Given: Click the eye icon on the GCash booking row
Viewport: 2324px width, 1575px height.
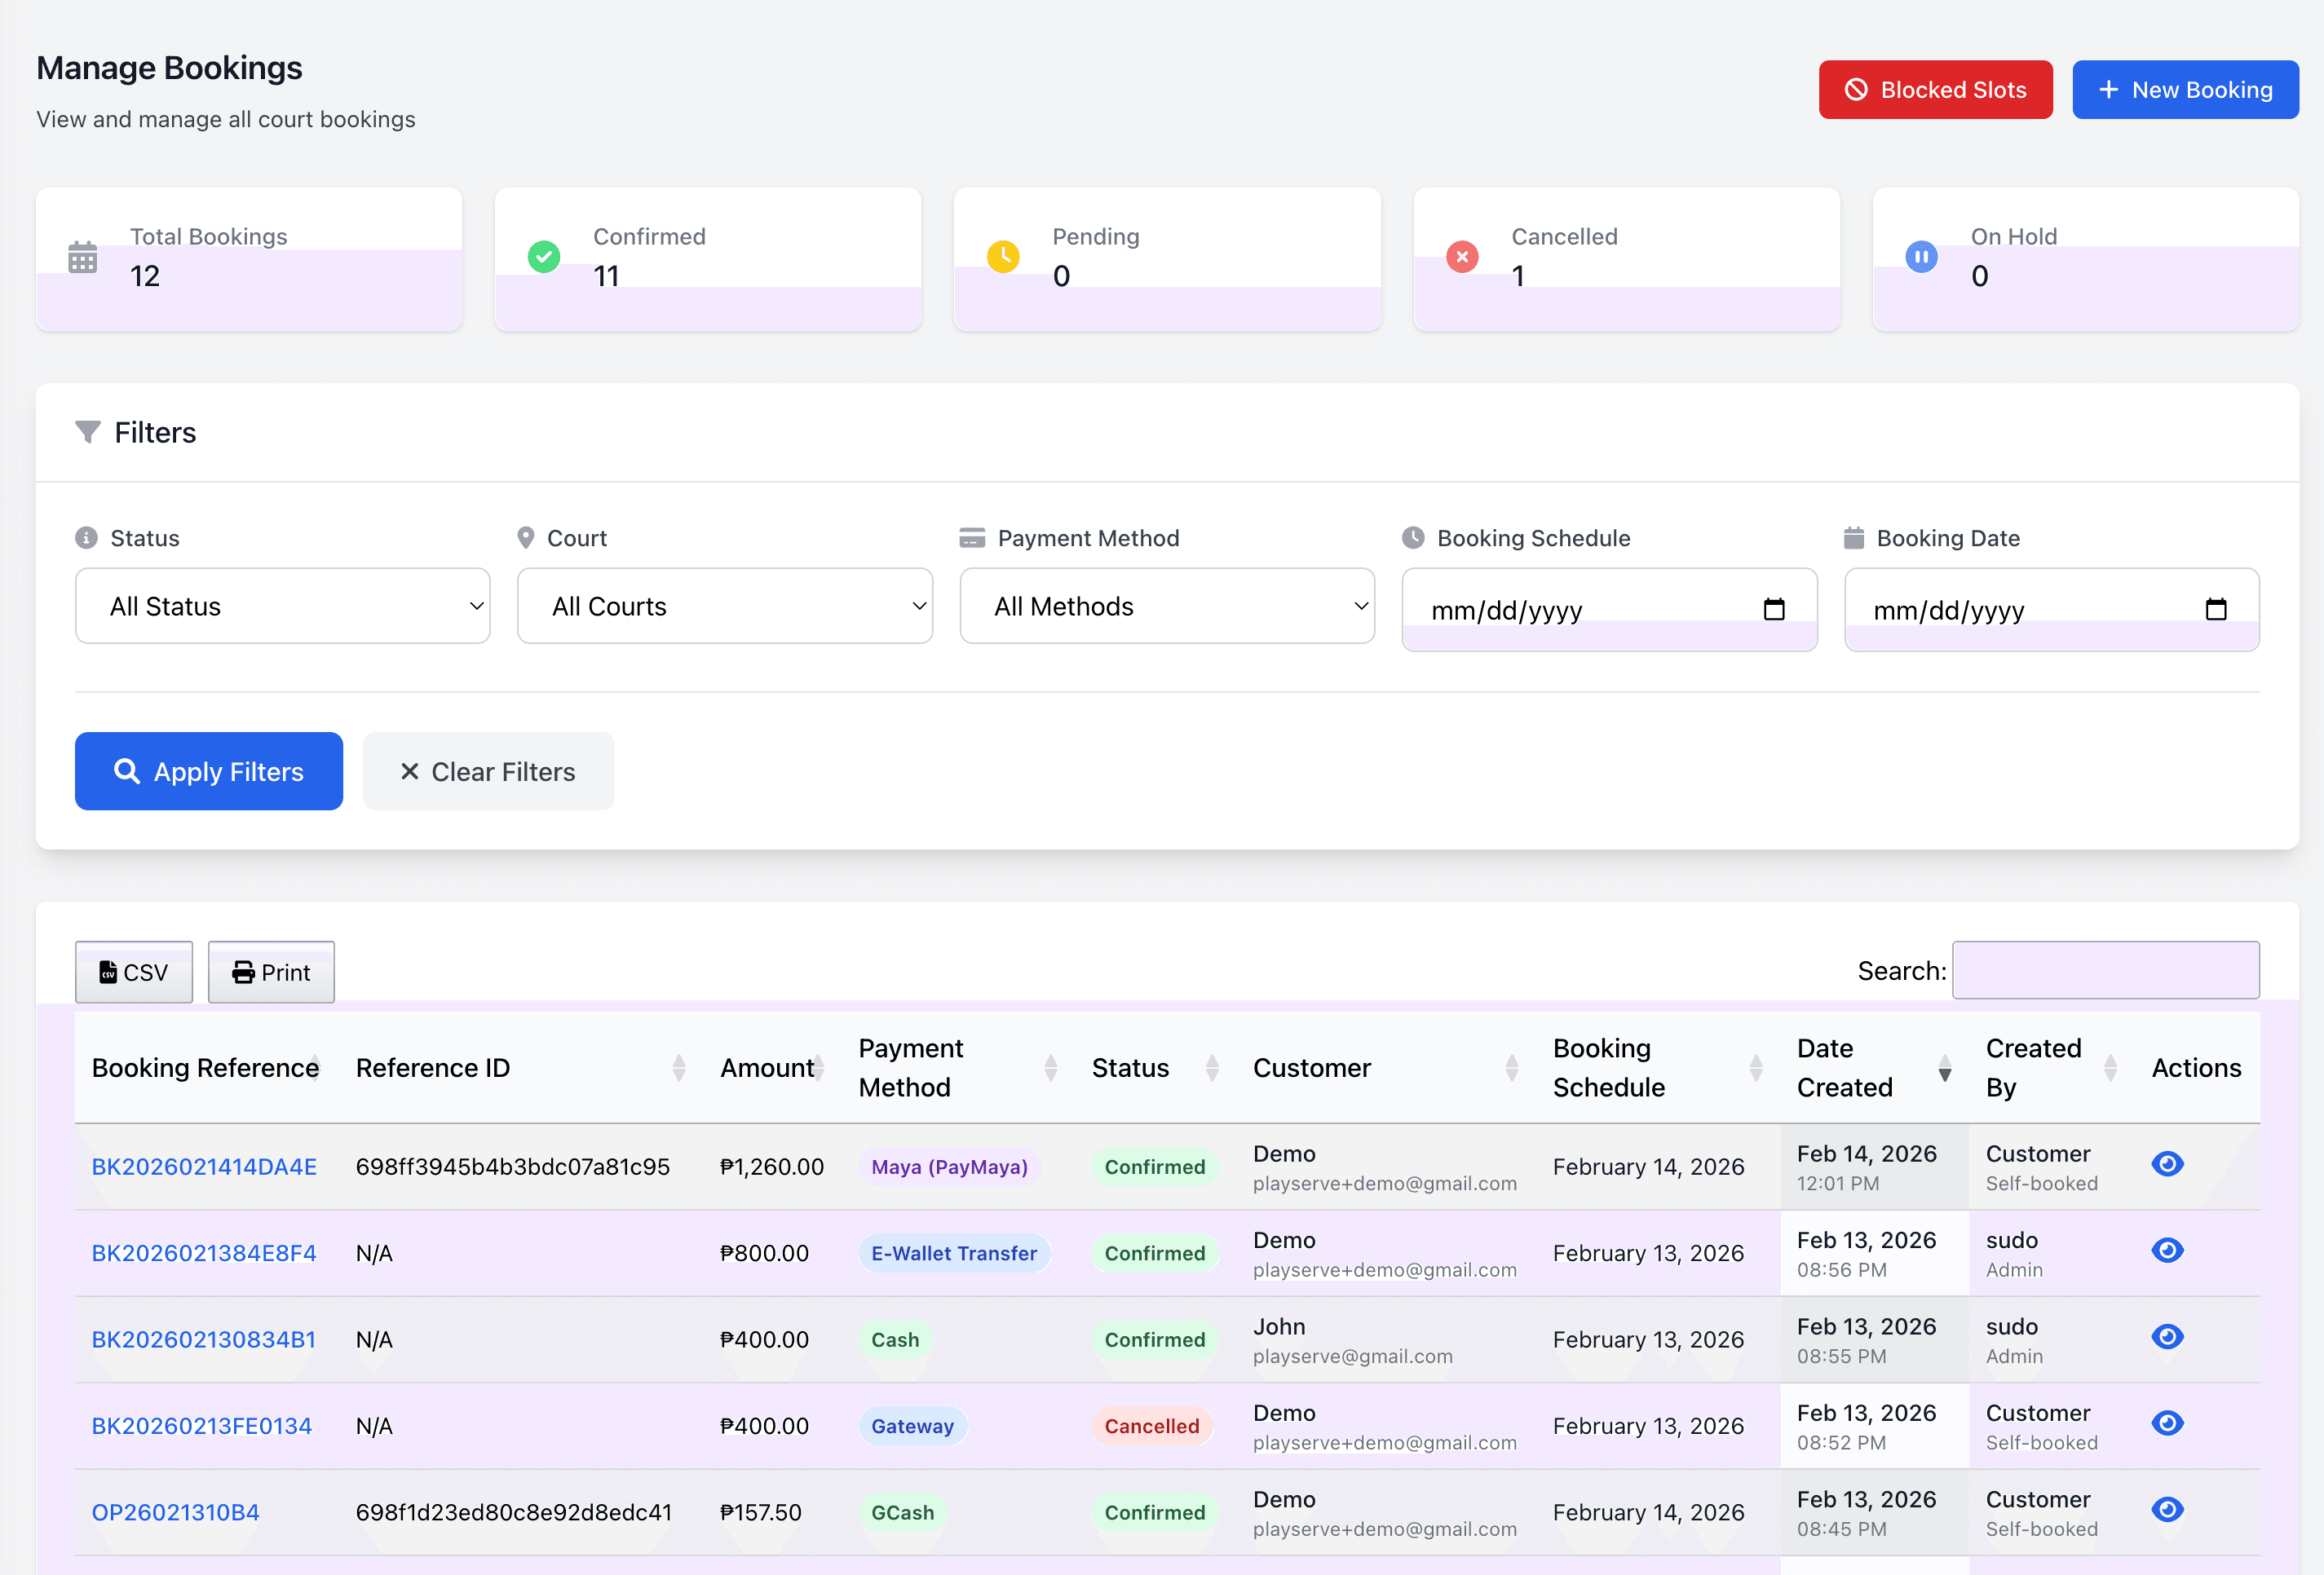Looking at the screenshot, I should point(2168,1510).
